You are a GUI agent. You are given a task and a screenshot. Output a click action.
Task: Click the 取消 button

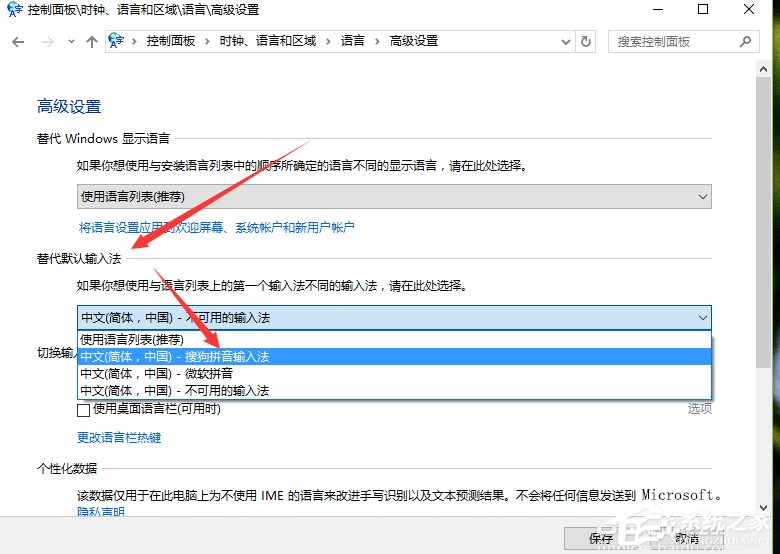(687, 539)
